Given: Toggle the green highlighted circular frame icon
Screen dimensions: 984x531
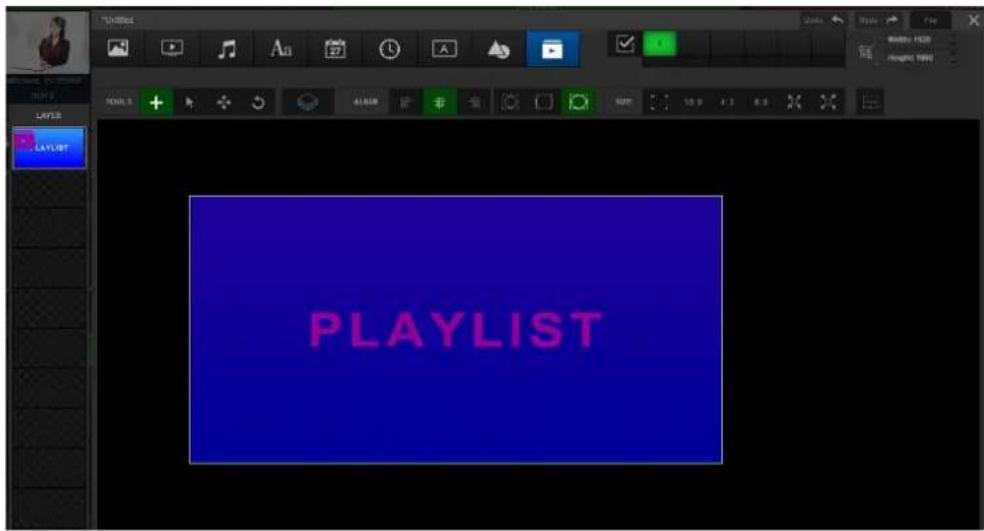Looking at the screenshot, I should coord(578,102).
